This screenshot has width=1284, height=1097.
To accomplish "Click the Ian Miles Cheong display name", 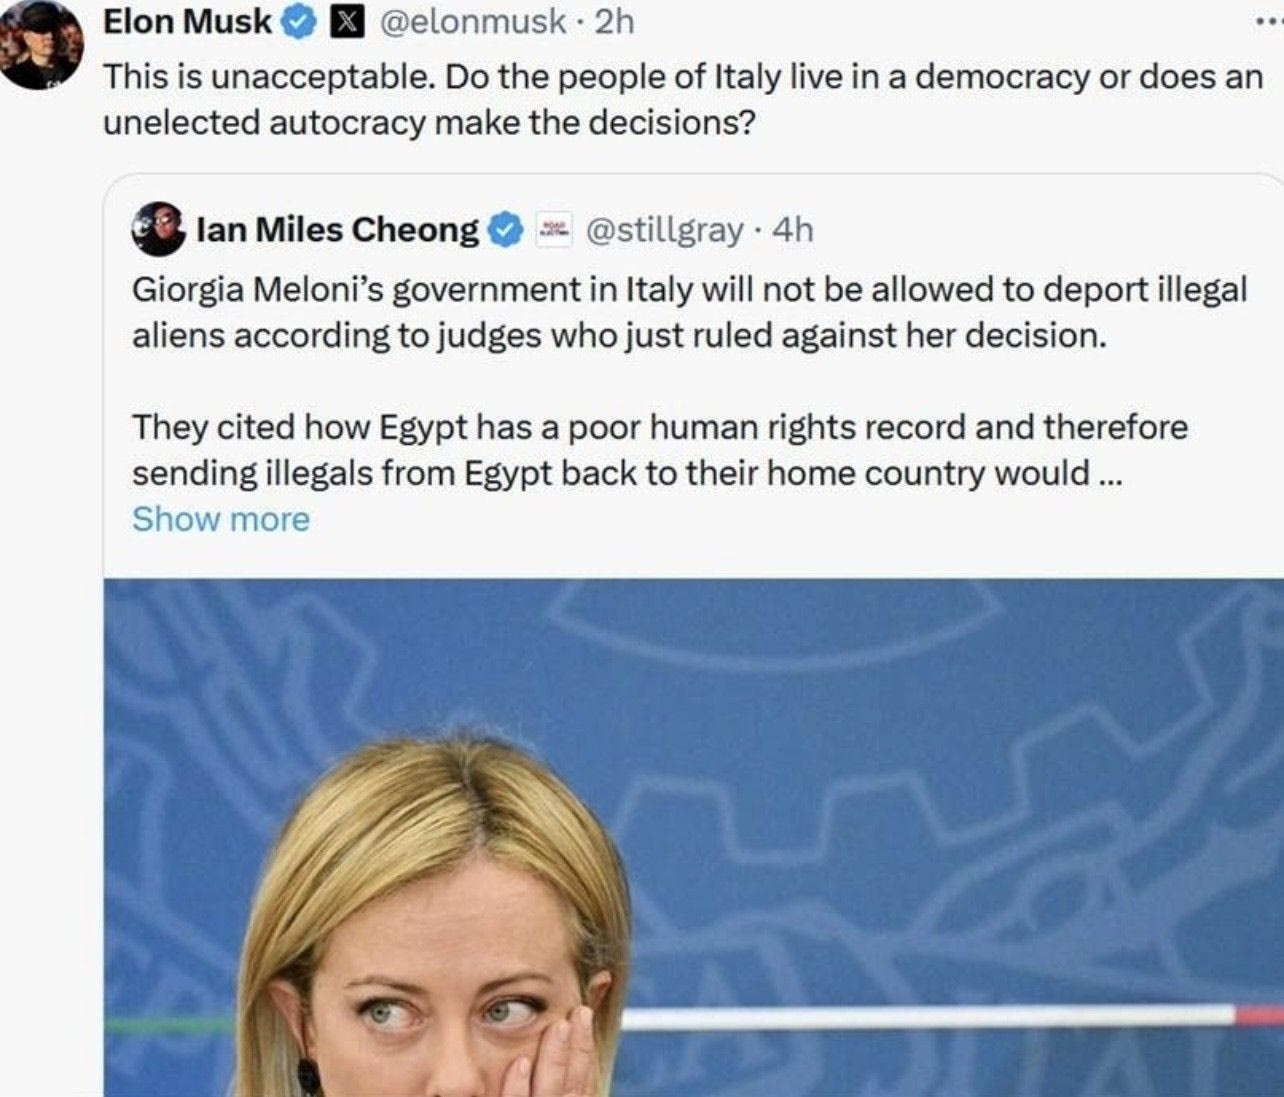I will [x=337, y=230].
